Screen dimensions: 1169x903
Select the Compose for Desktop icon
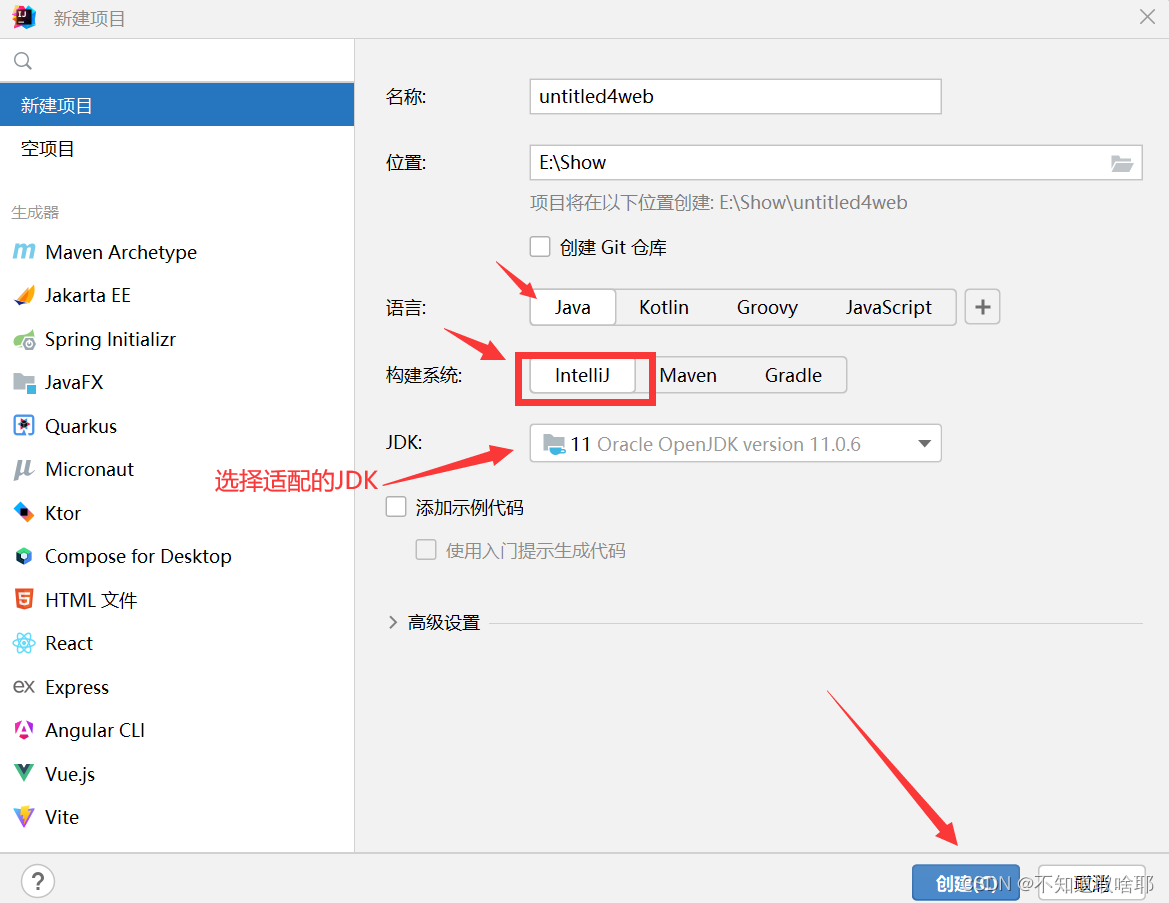click(24, 556)
